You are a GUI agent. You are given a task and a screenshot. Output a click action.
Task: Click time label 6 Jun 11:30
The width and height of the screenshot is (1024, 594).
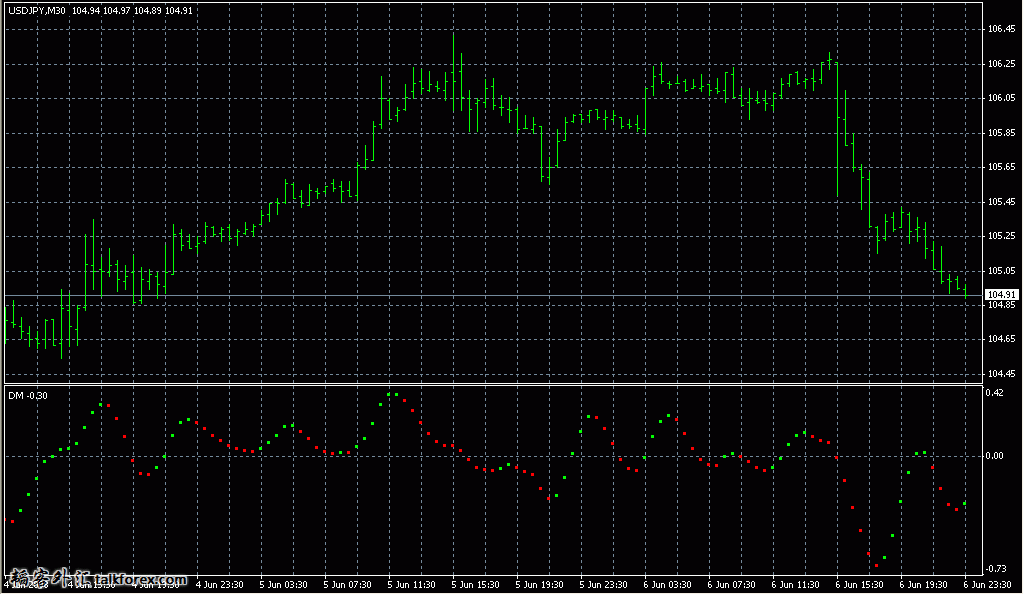point(795,585)
